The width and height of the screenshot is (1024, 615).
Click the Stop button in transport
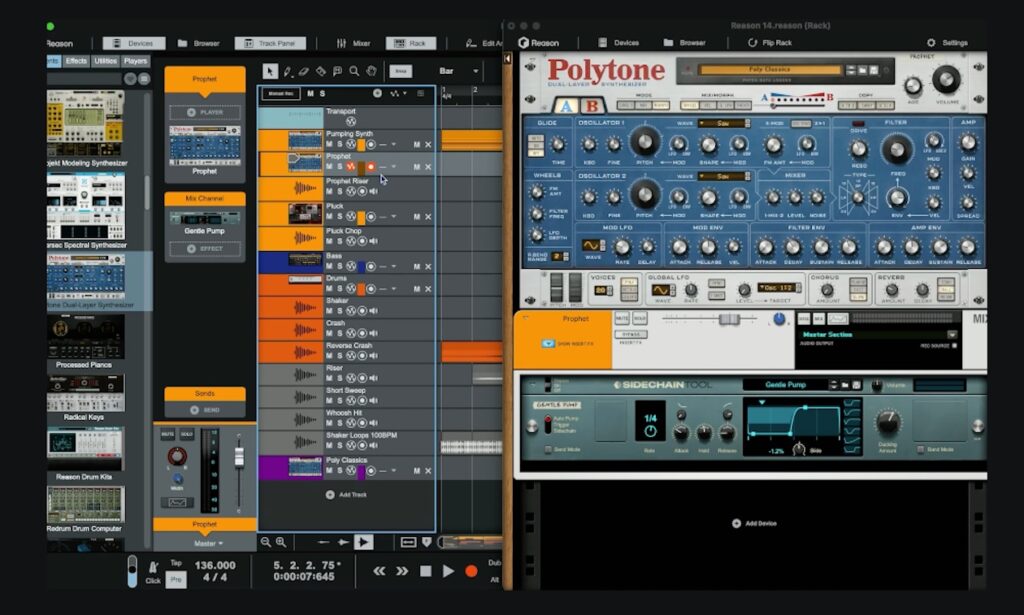425,571
